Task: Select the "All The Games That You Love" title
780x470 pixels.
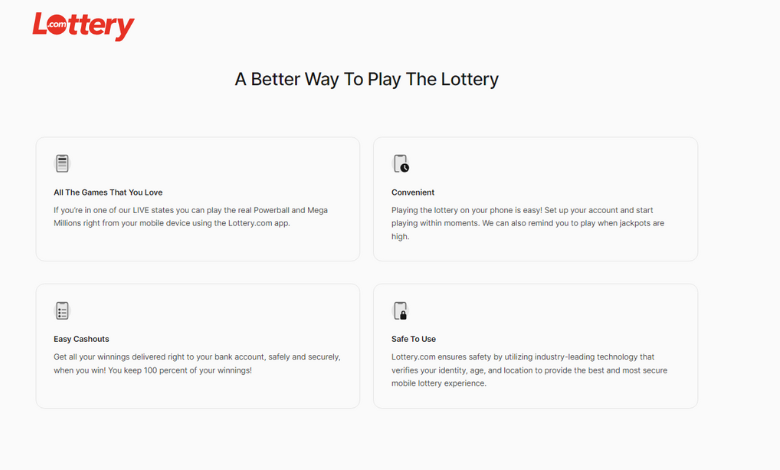Action: 108,192
